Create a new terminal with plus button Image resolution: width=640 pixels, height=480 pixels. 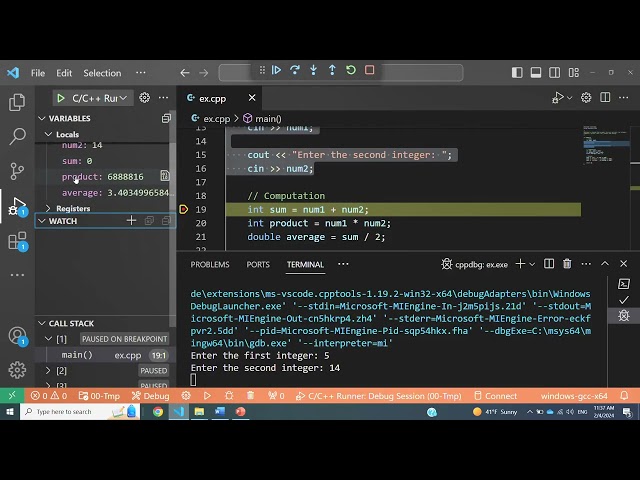(x=520, y=264)
